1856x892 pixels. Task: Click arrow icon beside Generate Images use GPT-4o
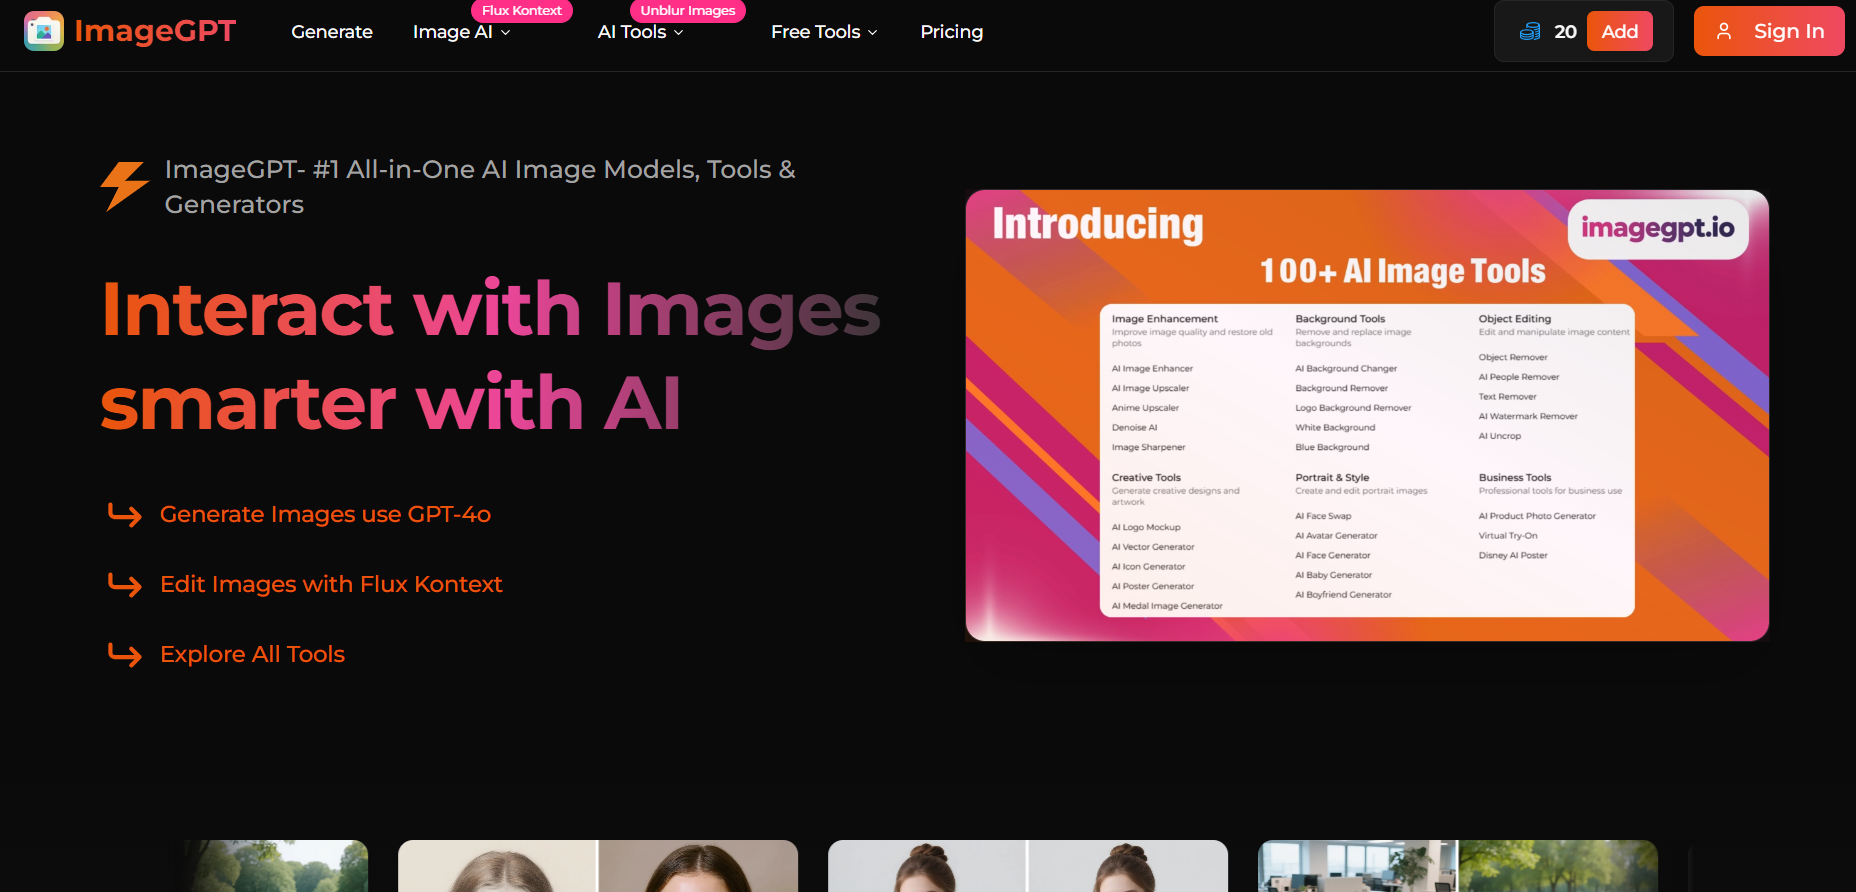(x=125, y=515)
